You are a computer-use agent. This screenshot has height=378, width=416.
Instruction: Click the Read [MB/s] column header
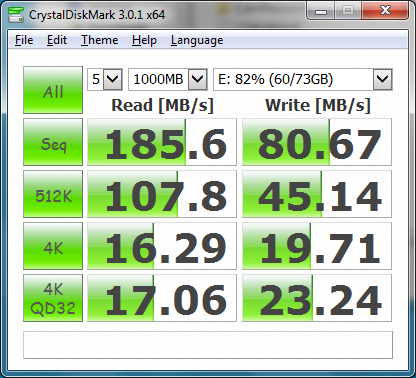(x=162, y=105)
